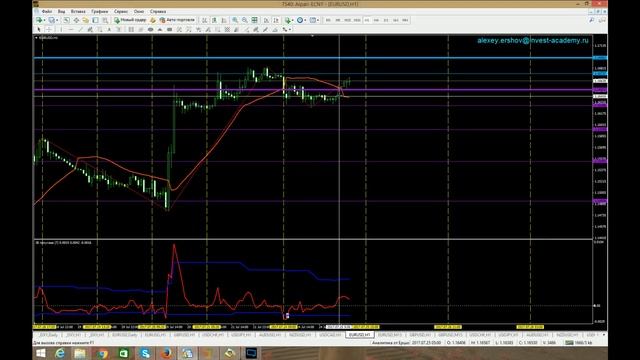Open the Сервис menu
This screenshot has width=640, height=360.
121,11
